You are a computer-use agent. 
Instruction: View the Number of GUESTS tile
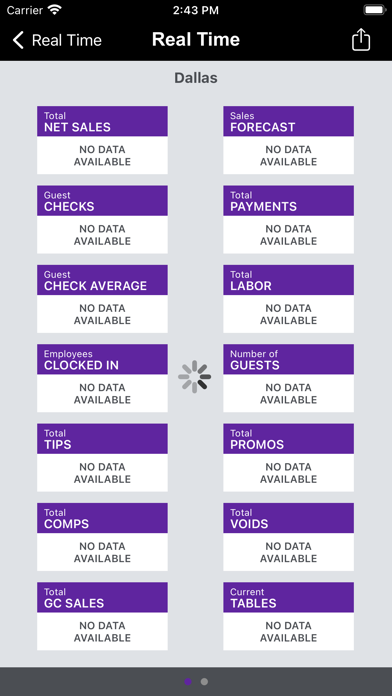[x=289, y=378]
